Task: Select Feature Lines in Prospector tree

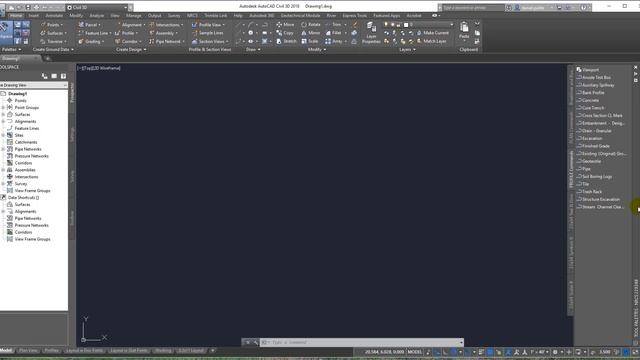Action: pos(27,129)
